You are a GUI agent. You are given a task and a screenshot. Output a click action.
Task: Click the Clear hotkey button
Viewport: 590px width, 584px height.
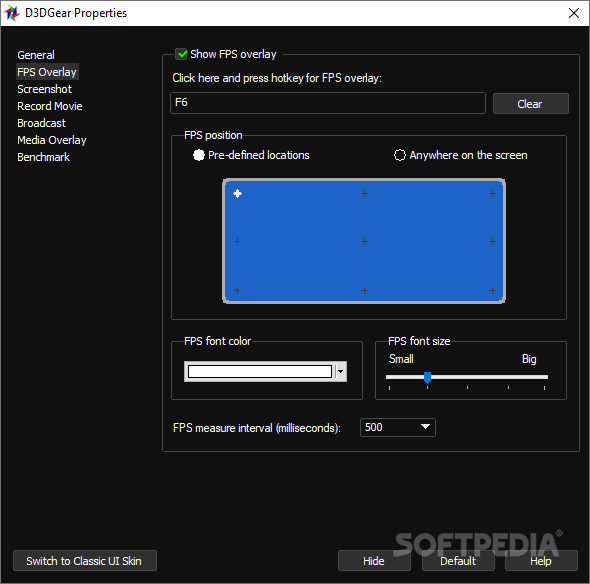531,103
